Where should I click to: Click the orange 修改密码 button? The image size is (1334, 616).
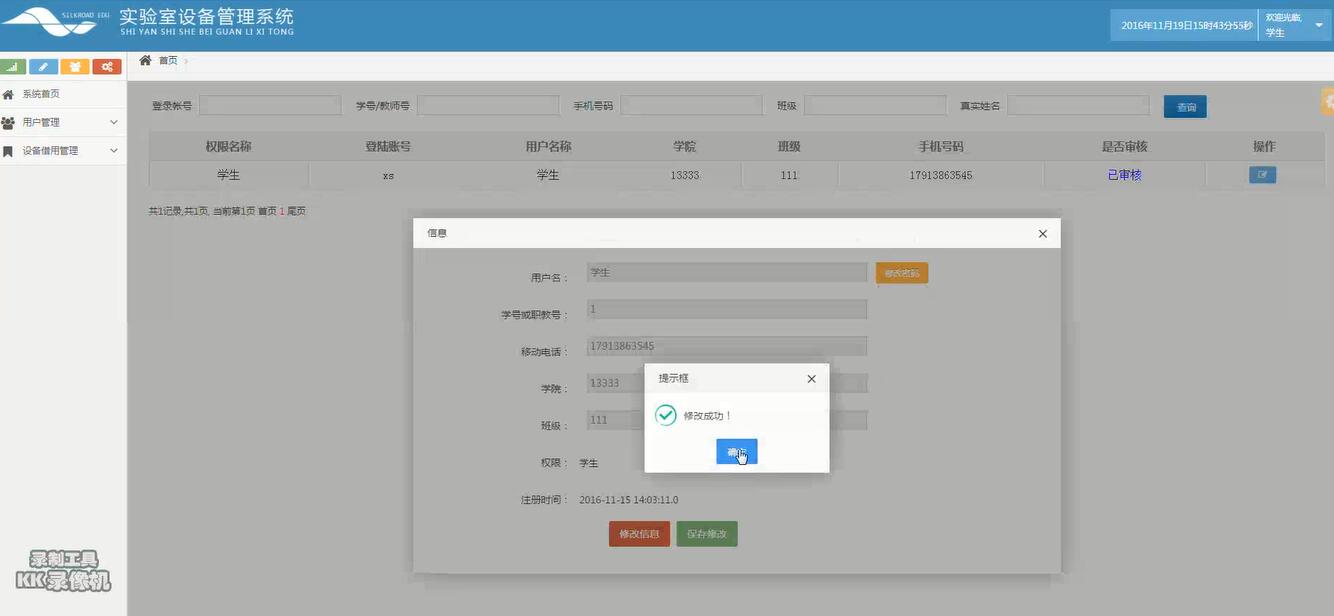[902, 270]
